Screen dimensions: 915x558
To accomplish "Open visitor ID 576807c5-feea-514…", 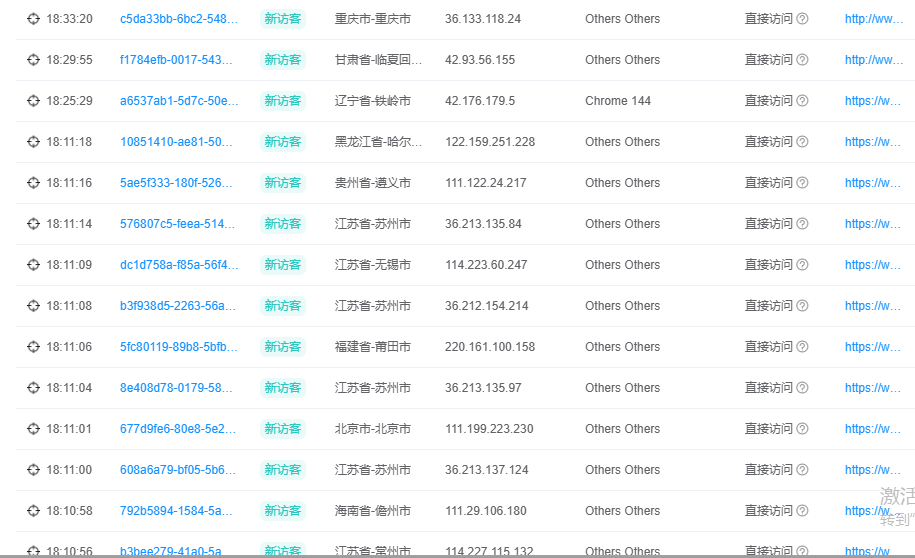I will pos(177,224).
